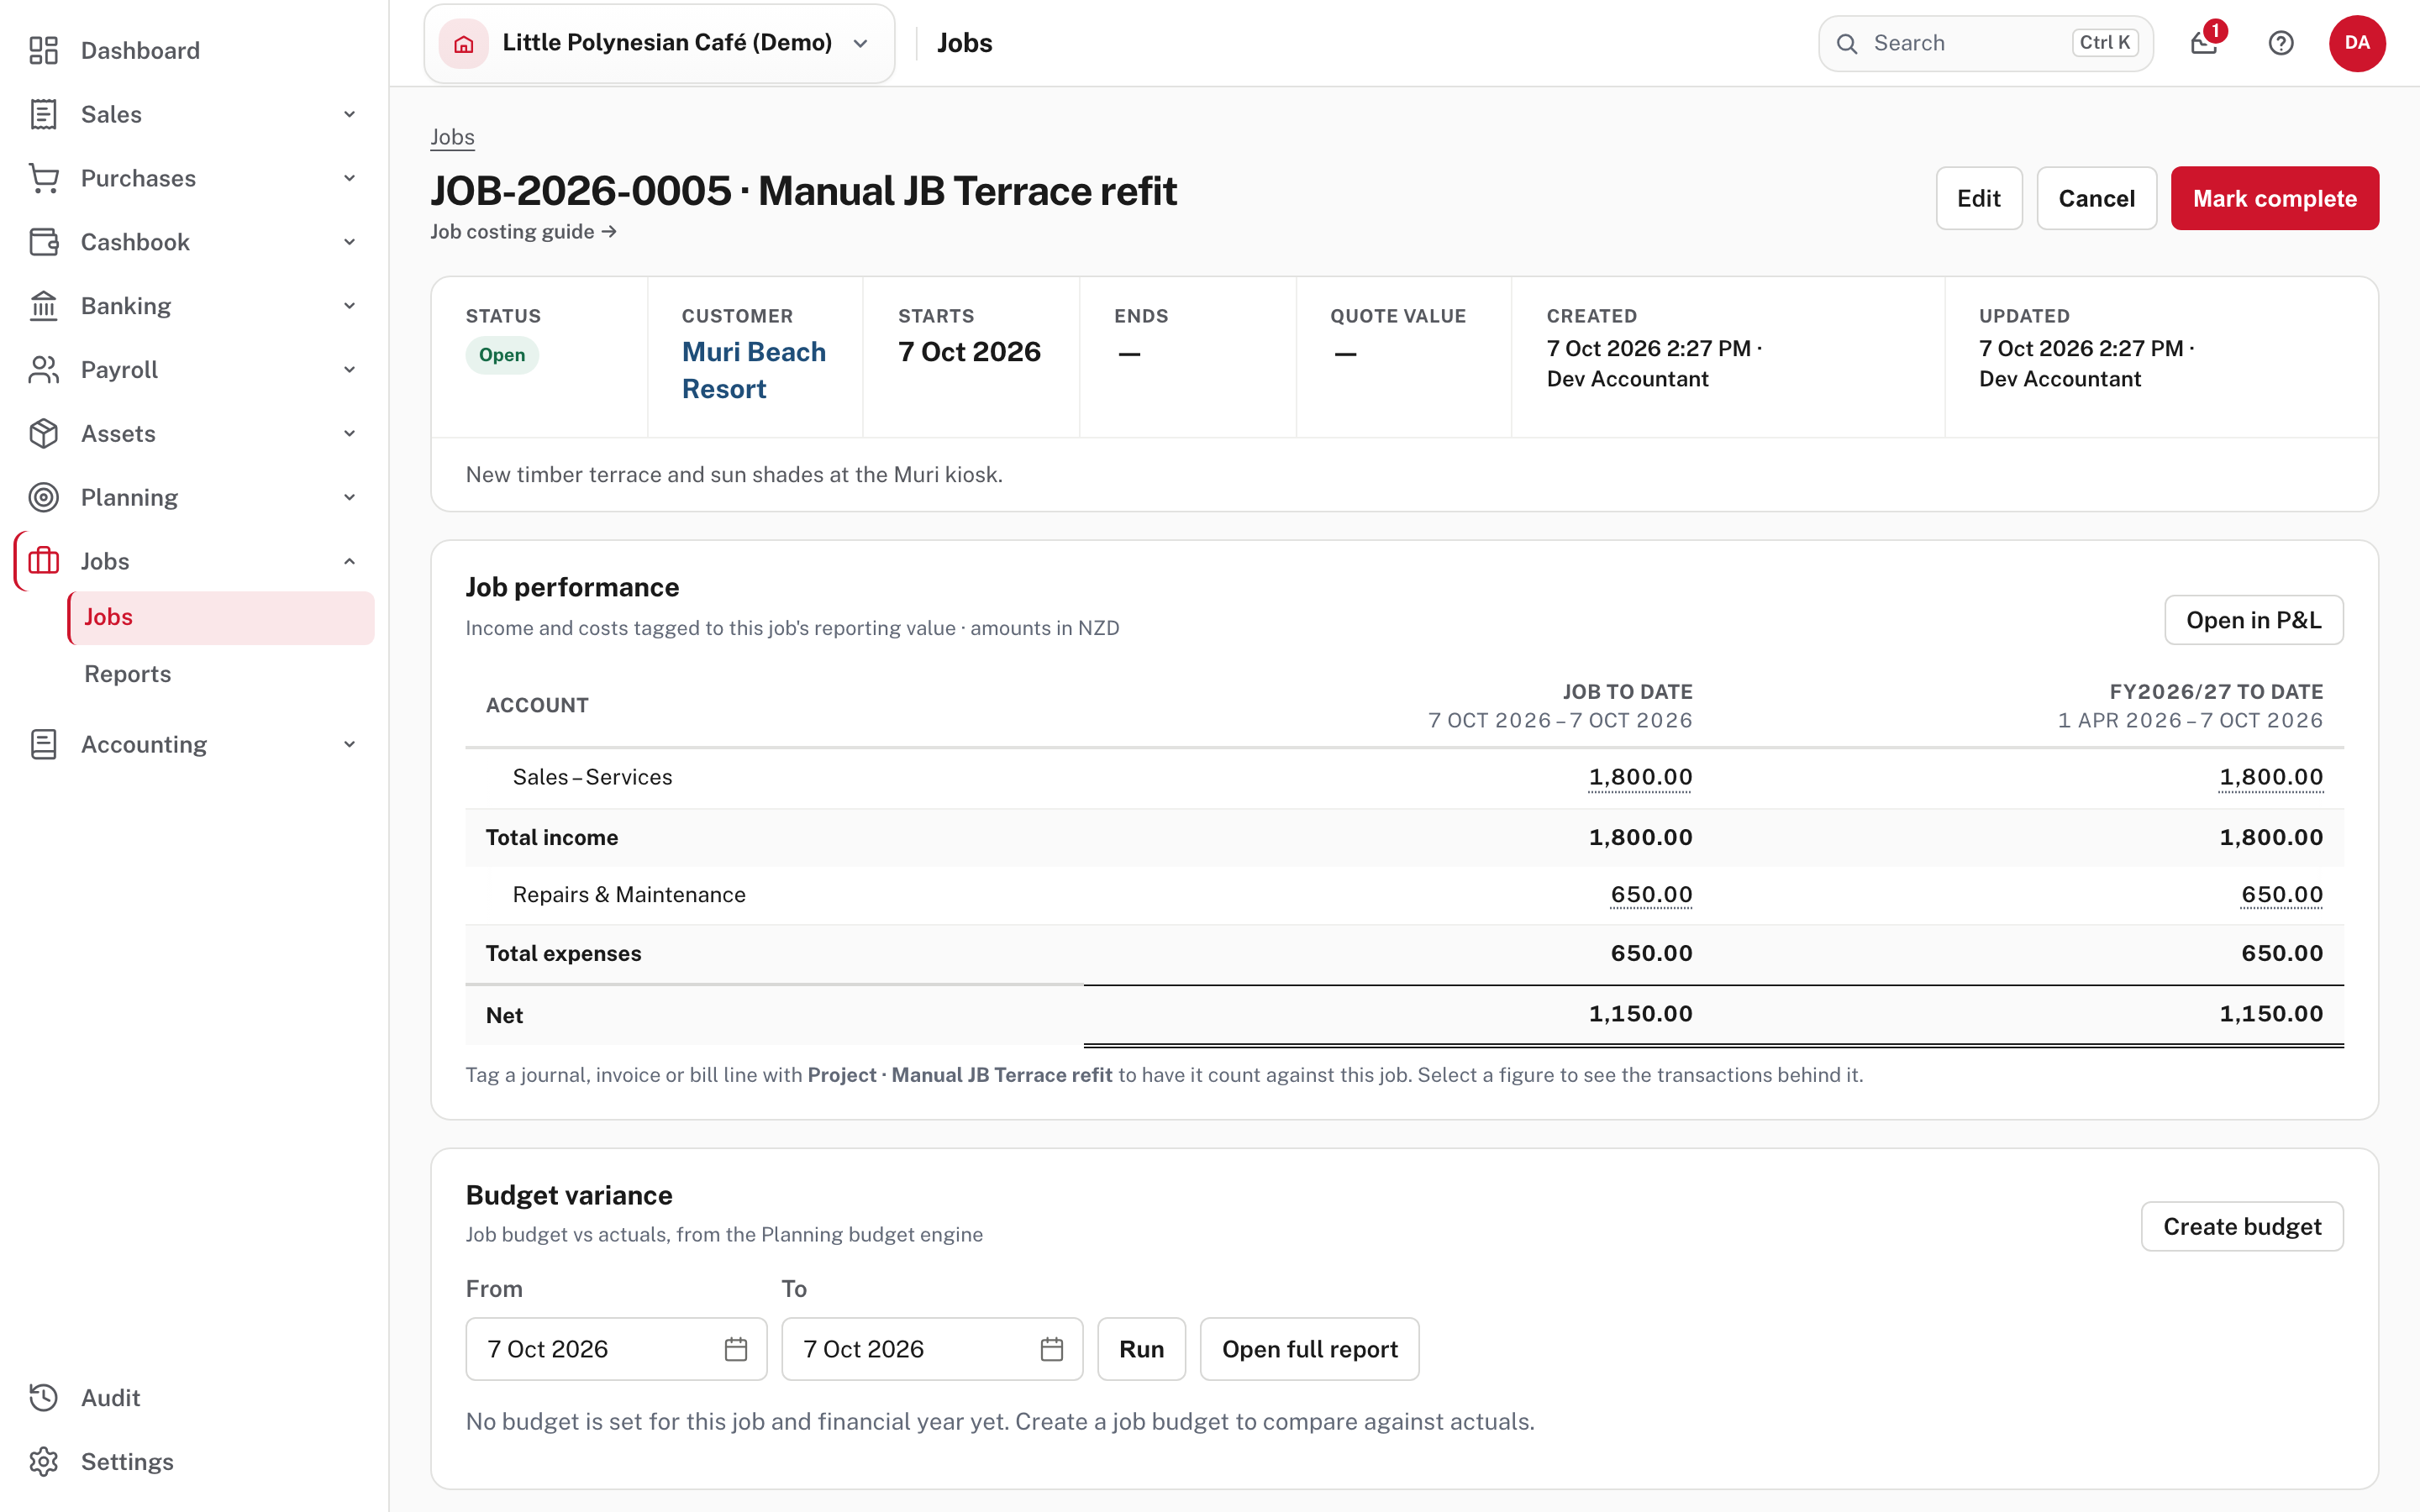2420x1512 pixels.
Task: Click the Planning target icon
Action: click(43, 497)
